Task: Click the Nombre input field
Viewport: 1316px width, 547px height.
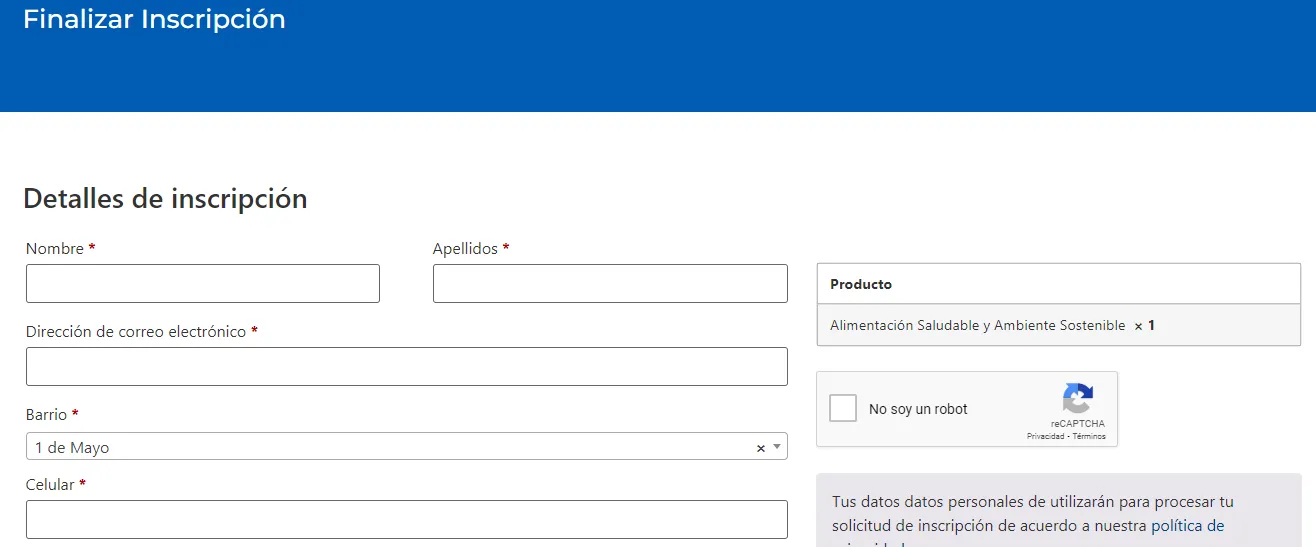Action: click(203, 283)
